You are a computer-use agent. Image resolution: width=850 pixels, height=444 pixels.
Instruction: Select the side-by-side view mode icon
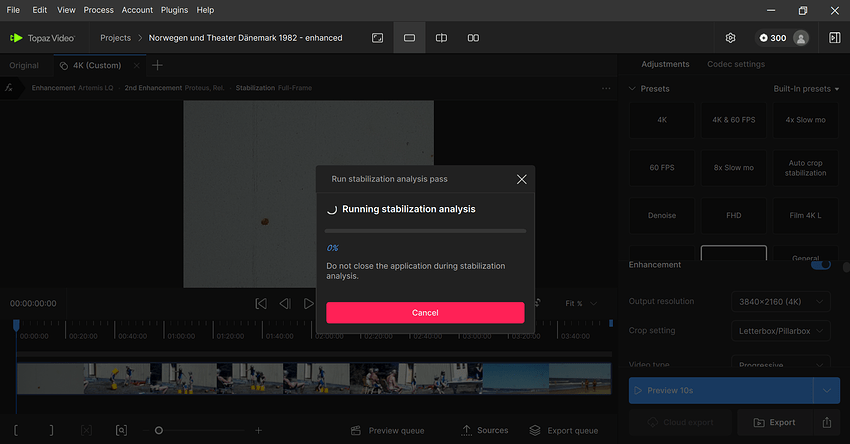tap(473, 38)
